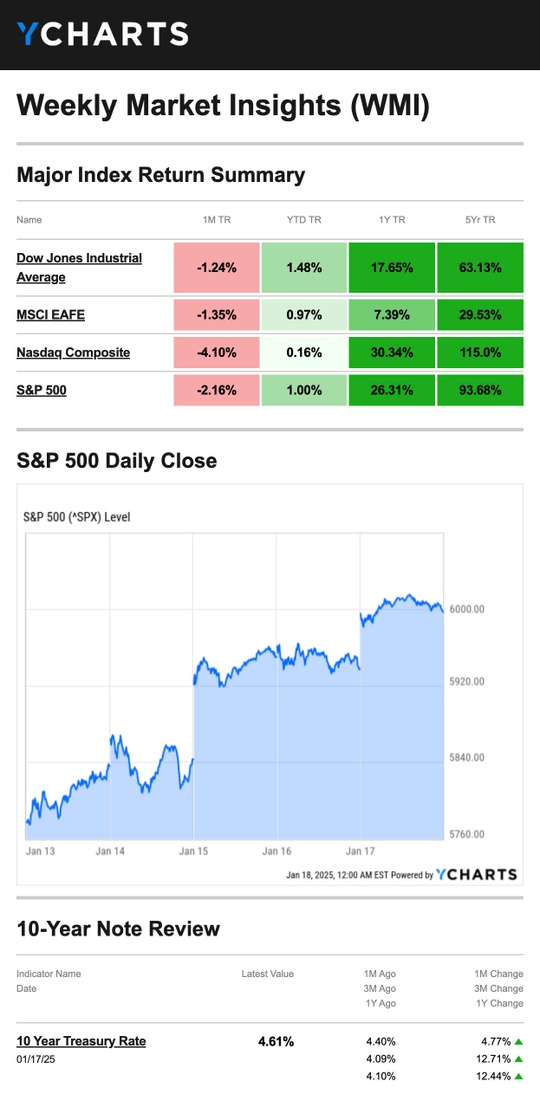Click the YCharts logo below the chart
Image resolution: width=540 pixels, height=1094 pixels.
tap(477, 874)
